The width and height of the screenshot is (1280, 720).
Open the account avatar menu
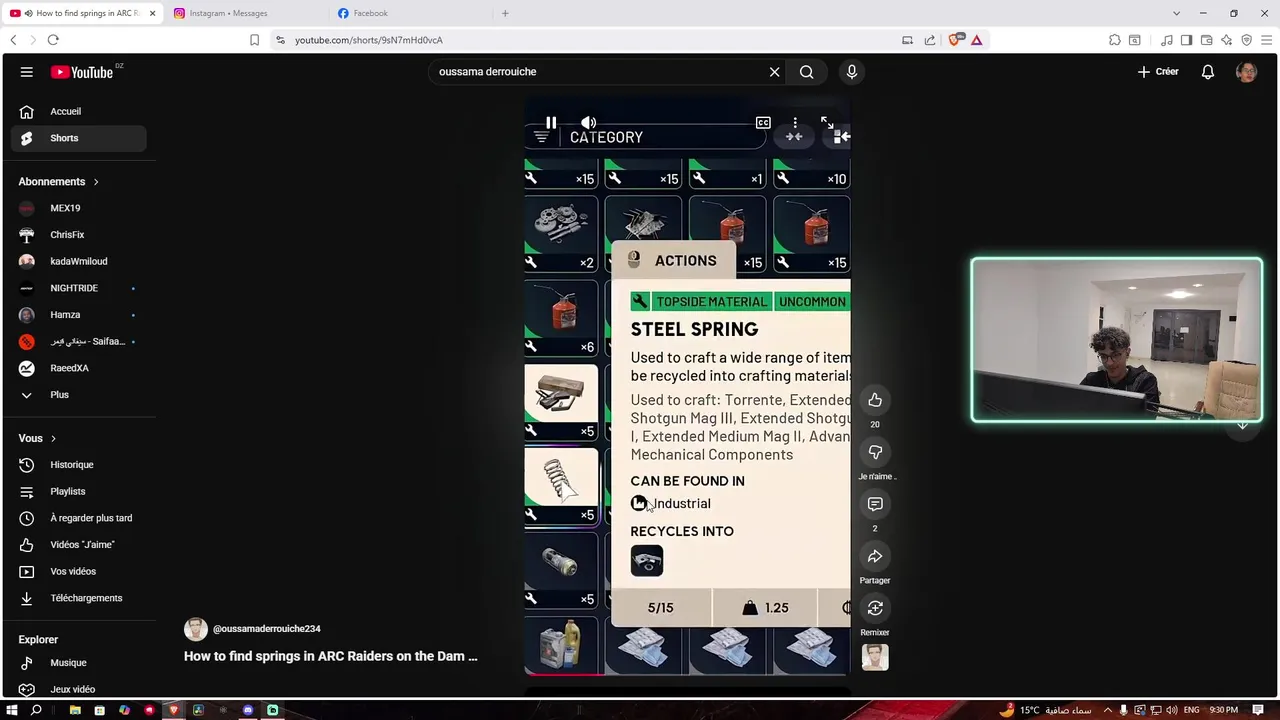pos(1246,72)
